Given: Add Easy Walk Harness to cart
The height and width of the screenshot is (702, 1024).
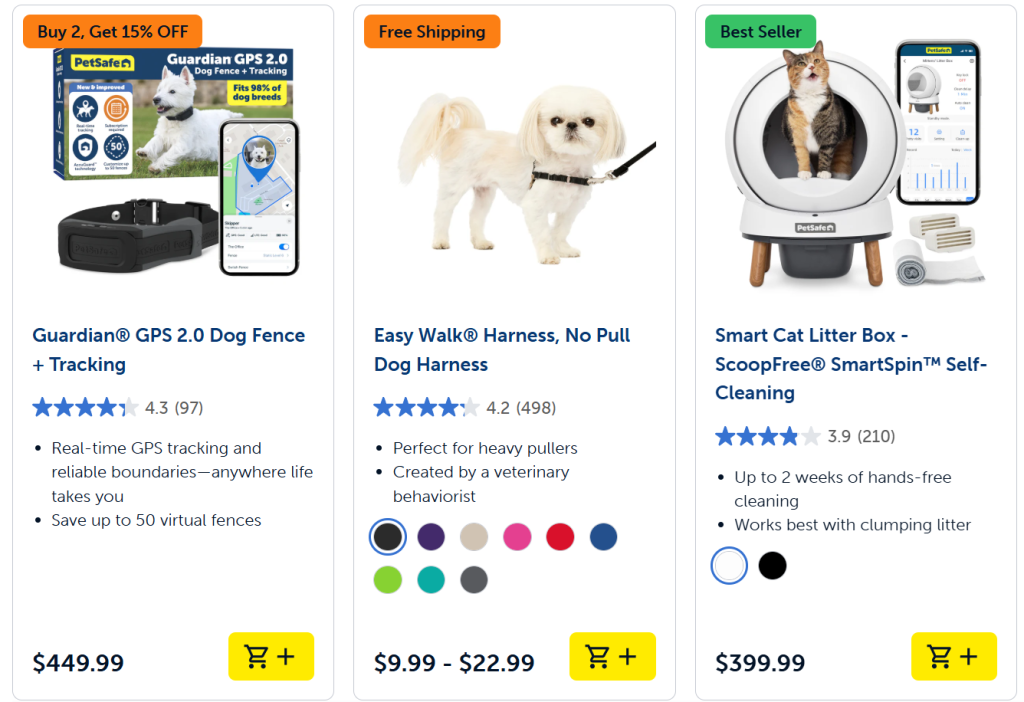Looking at the screenshot, I should point(612,657).
